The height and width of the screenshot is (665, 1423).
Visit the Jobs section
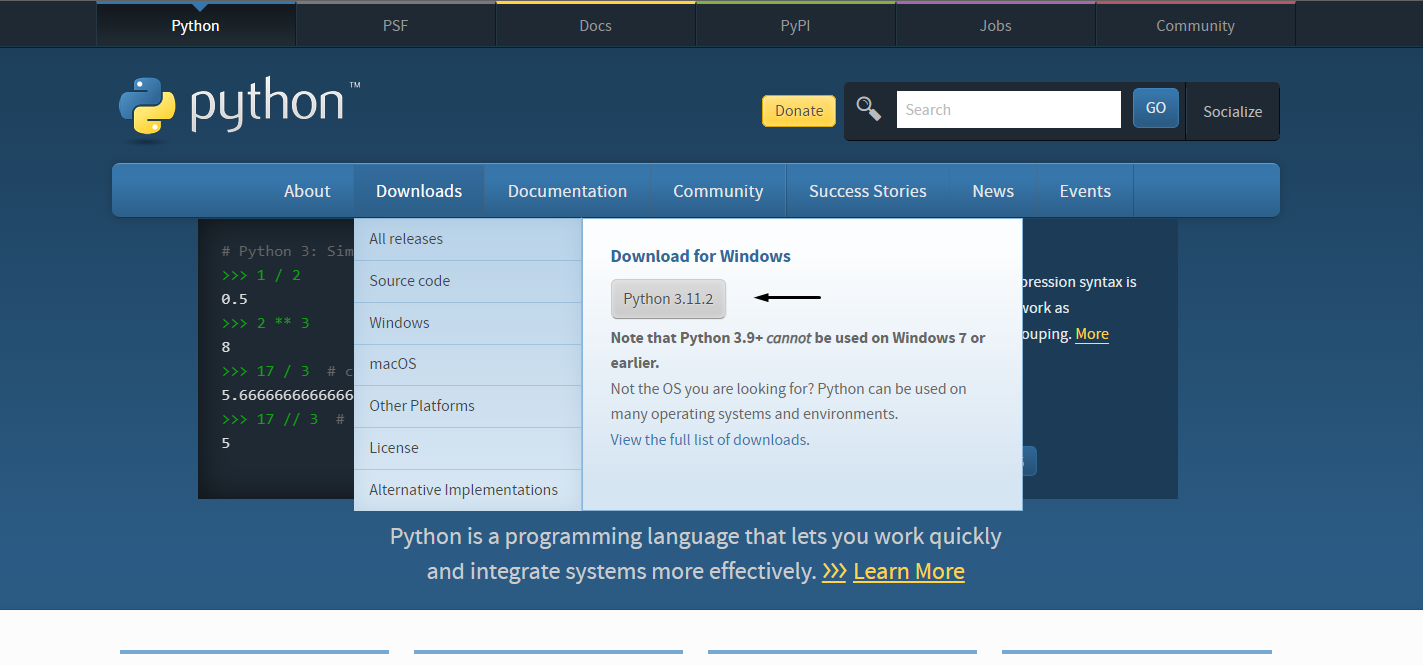[995, 24]
